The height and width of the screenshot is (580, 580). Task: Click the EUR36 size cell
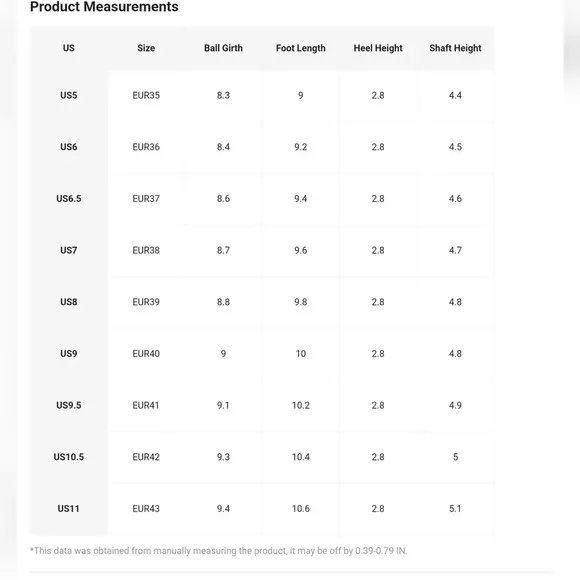146,147
